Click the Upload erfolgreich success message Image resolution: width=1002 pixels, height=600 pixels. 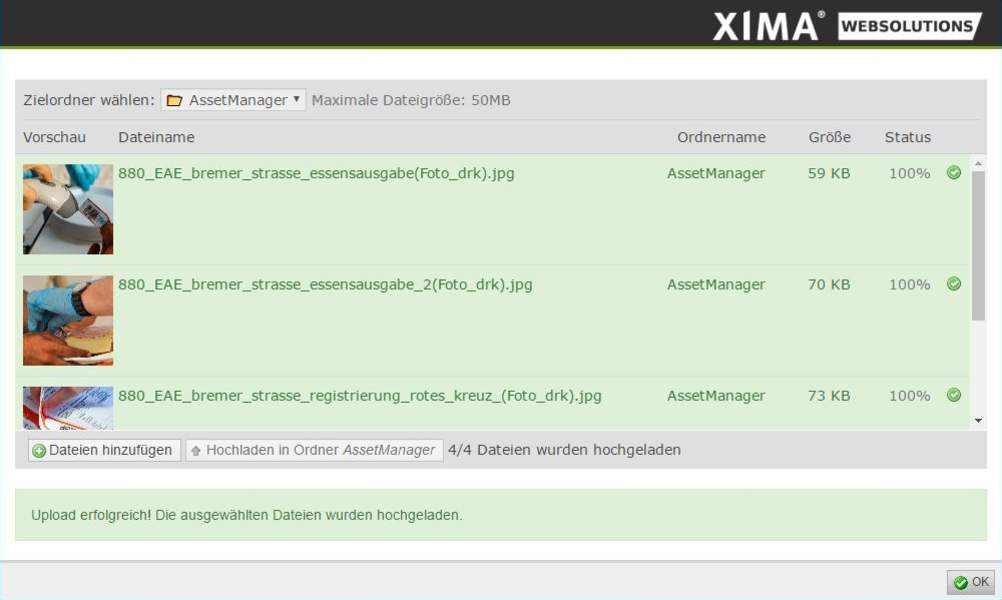(x=247, y=515)
